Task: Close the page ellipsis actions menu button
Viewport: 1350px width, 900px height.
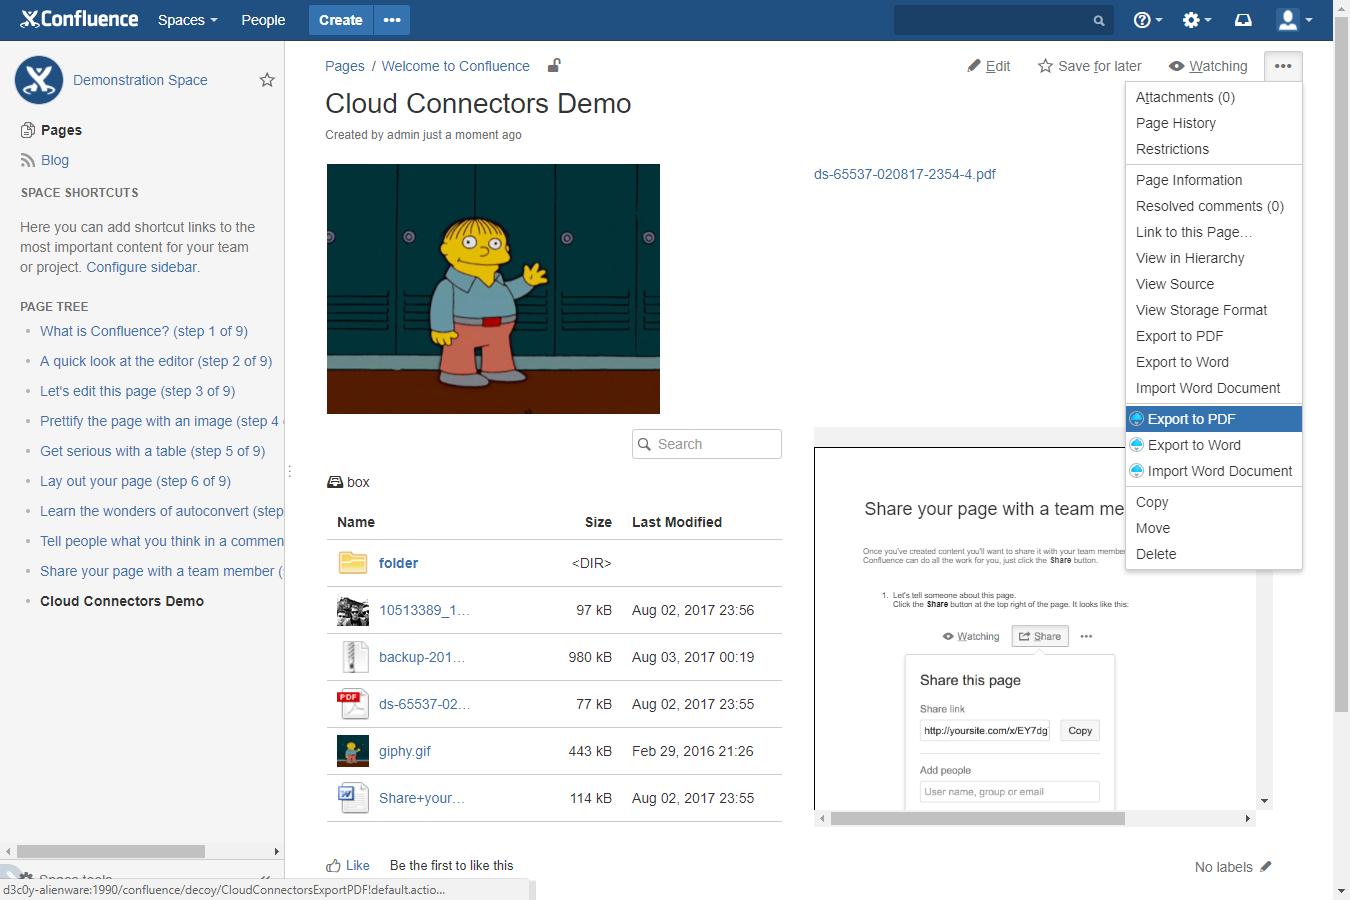Action: [x=1283, y=66]
